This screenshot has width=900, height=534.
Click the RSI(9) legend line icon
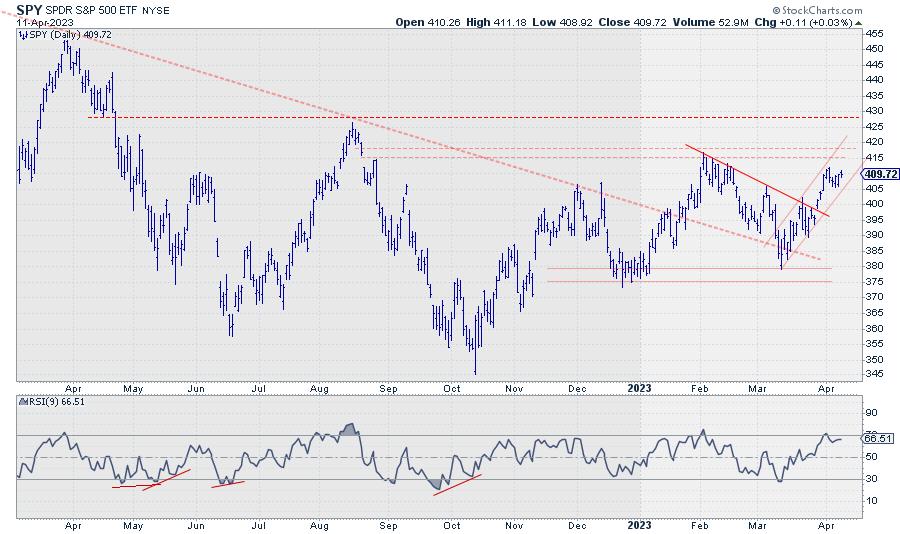24,401
